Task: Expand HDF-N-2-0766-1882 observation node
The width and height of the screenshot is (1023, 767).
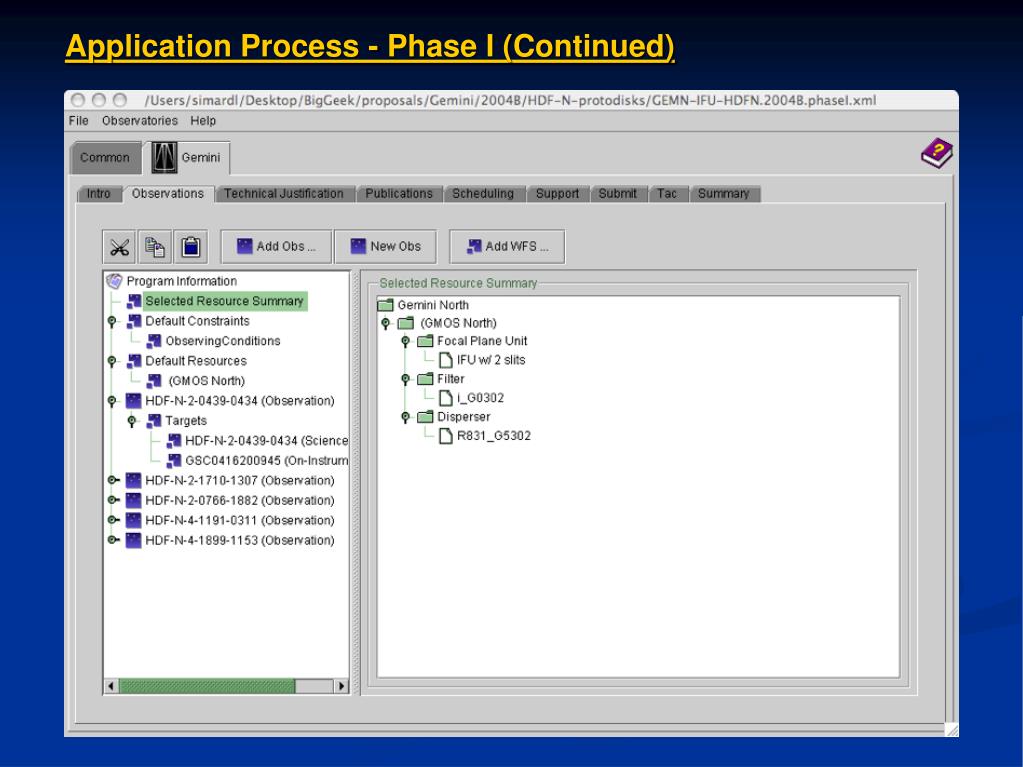Action: point(113,500)
